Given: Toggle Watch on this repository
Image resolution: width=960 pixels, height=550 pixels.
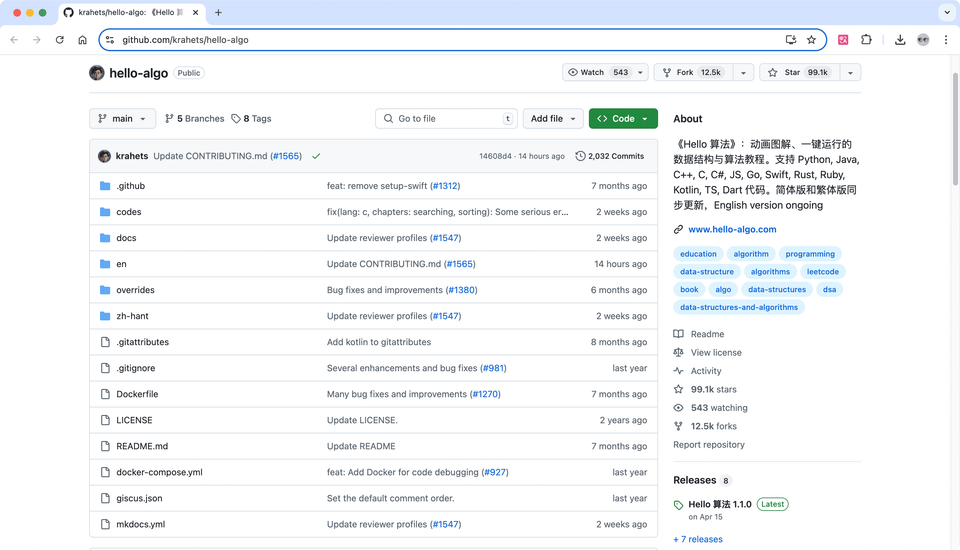Looking at the screenshot, I should click(599, 72).
